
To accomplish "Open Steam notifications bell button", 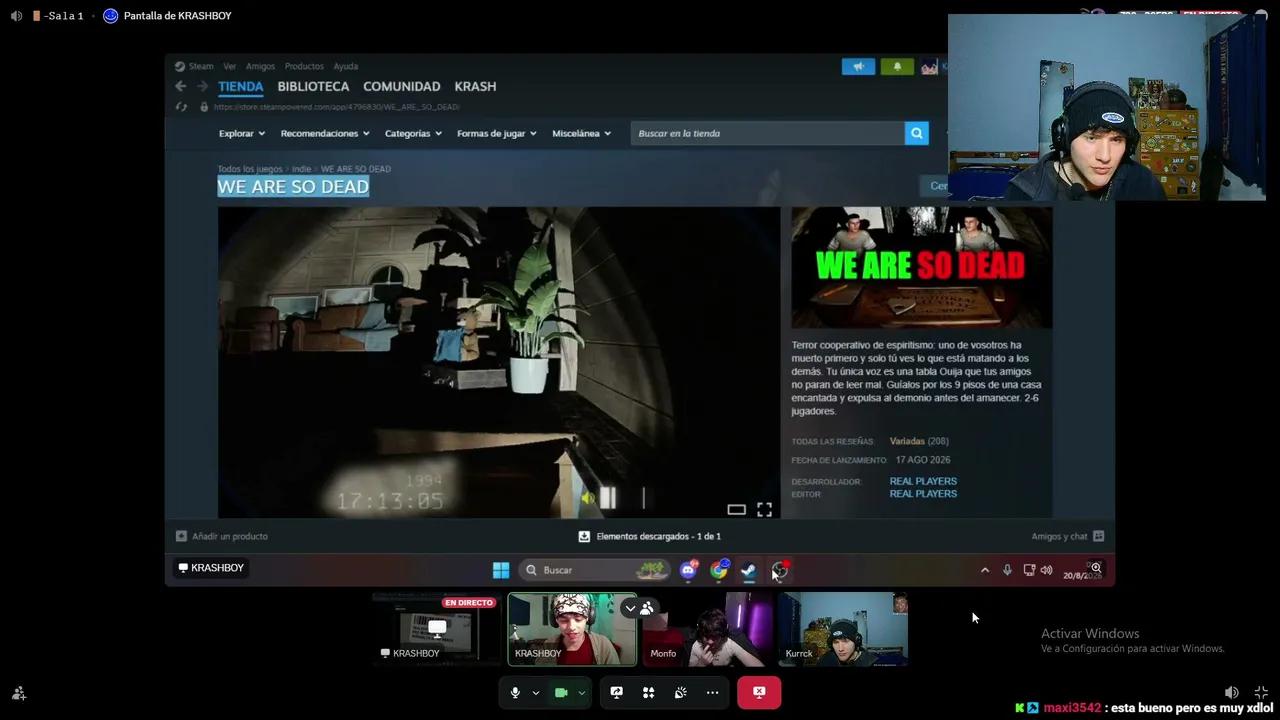I will [897, 66].
